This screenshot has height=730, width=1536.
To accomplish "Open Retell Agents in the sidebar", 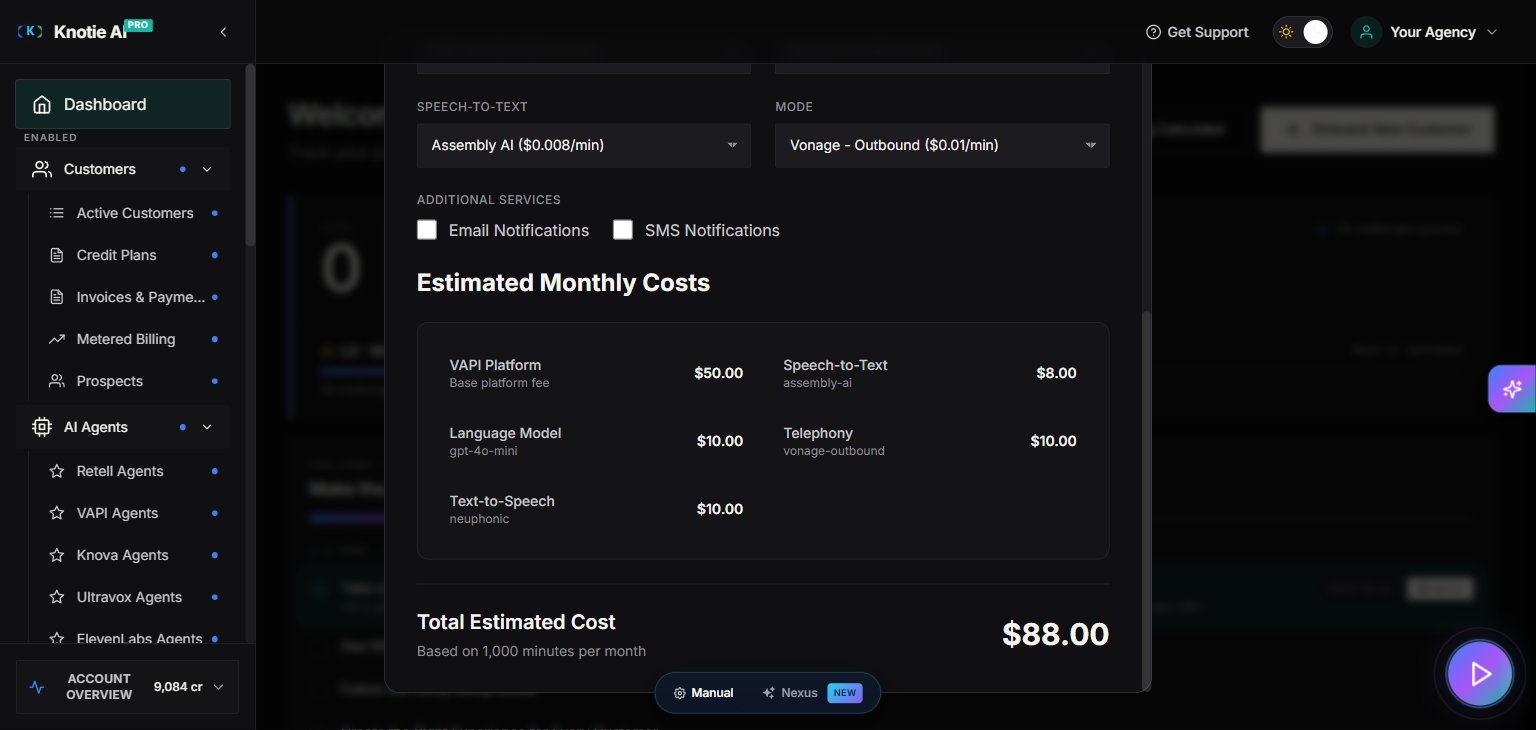I will [120, 471].
